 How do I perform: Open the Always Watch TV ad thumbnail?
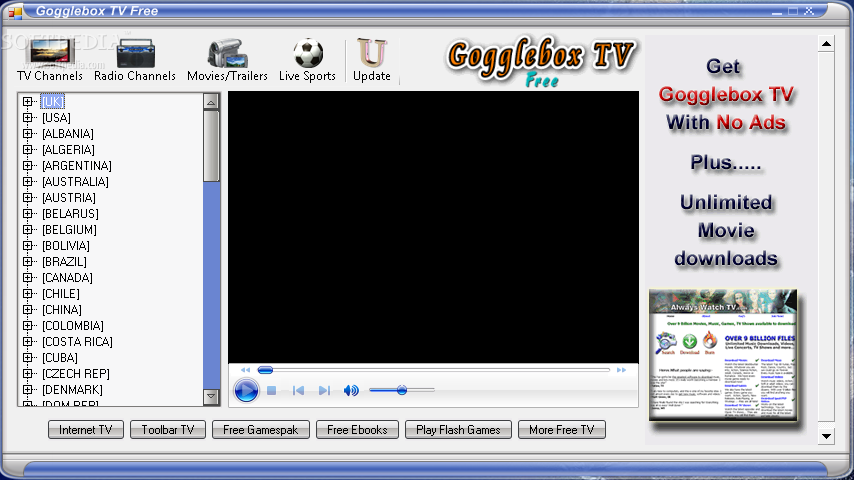[x=723, y=355]
